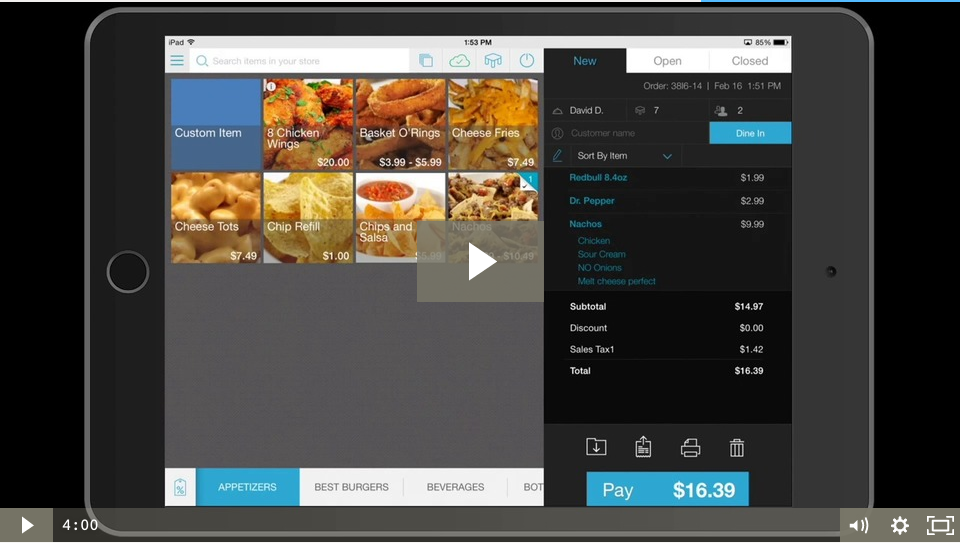Open the Sort By Item dropdown

click(625, 156)
